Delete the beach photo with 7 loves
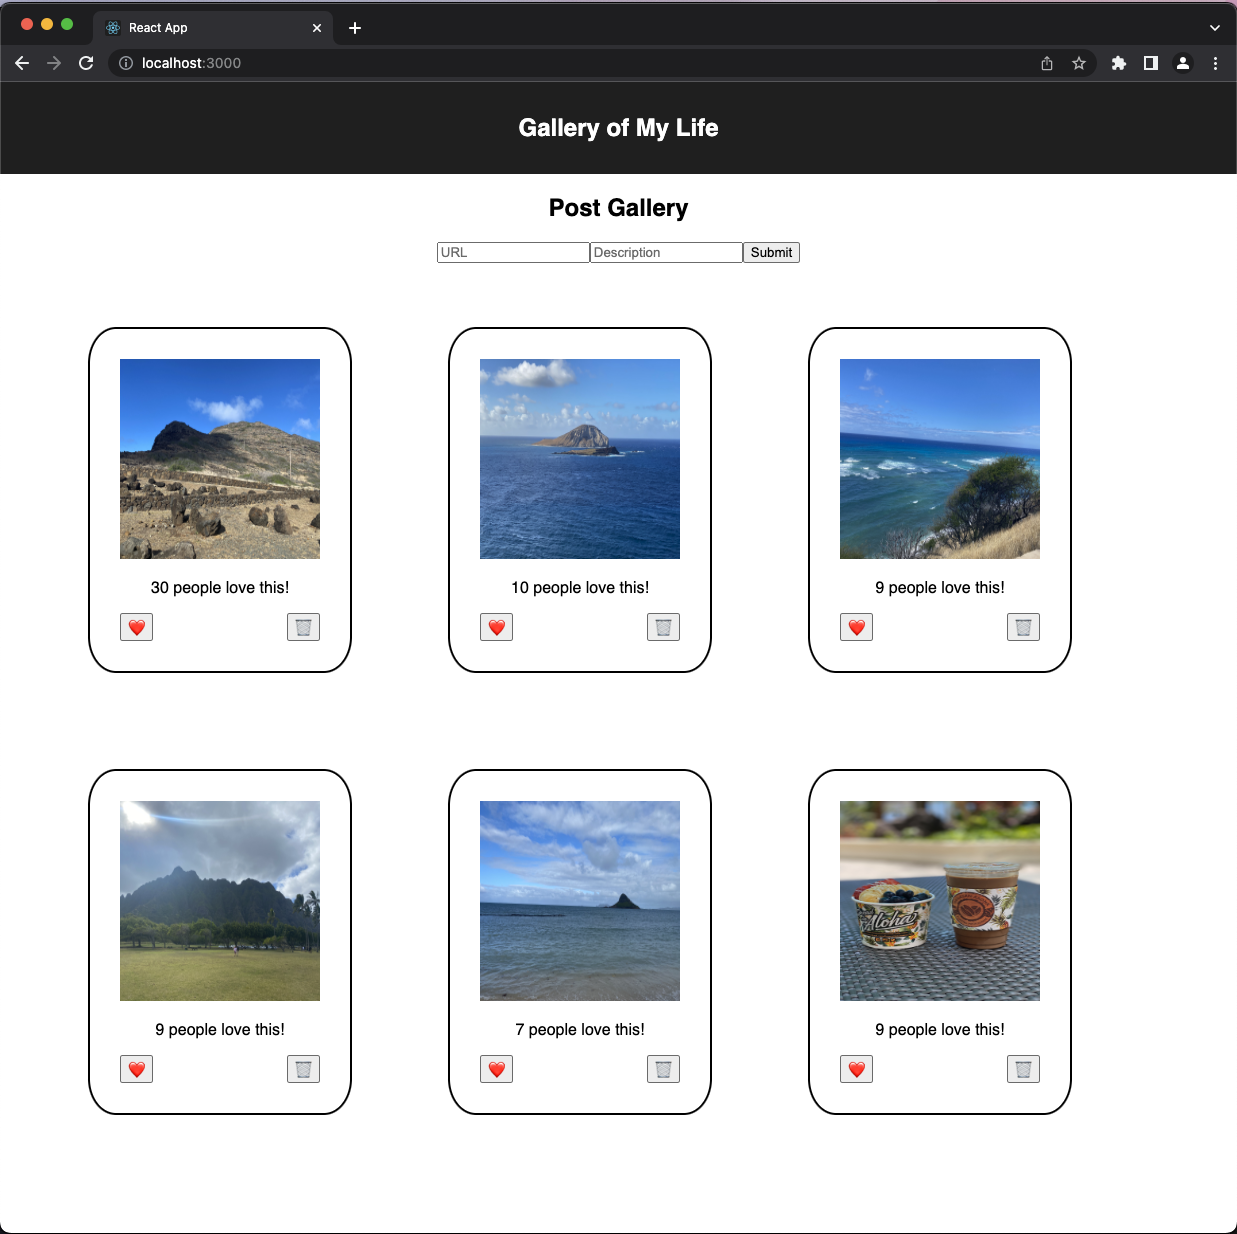Image resolution: width=1237 pixels, height=1234 pixels. coord(662,1068)
